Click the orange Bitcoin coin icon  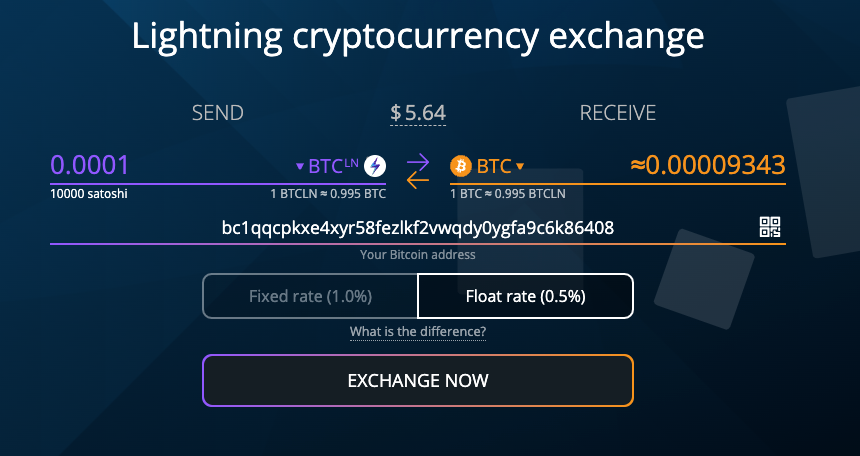[461, 166]
